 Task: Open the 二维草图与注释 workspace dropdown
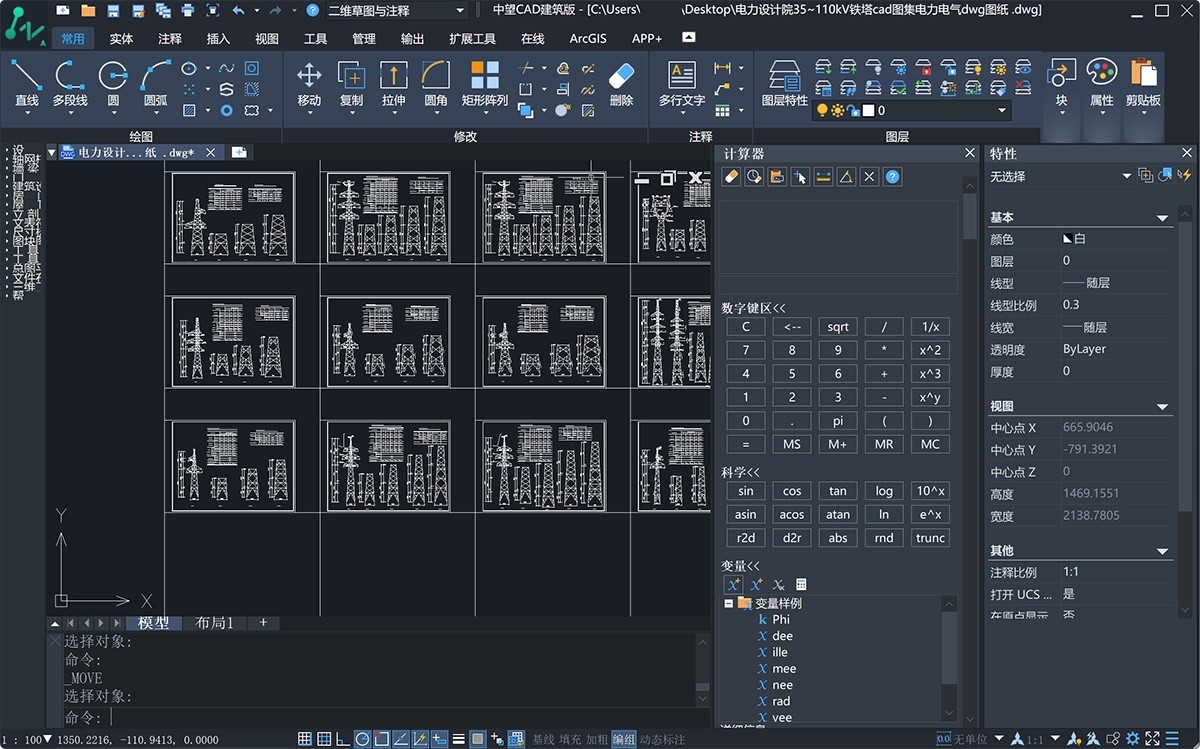(460, 11)
